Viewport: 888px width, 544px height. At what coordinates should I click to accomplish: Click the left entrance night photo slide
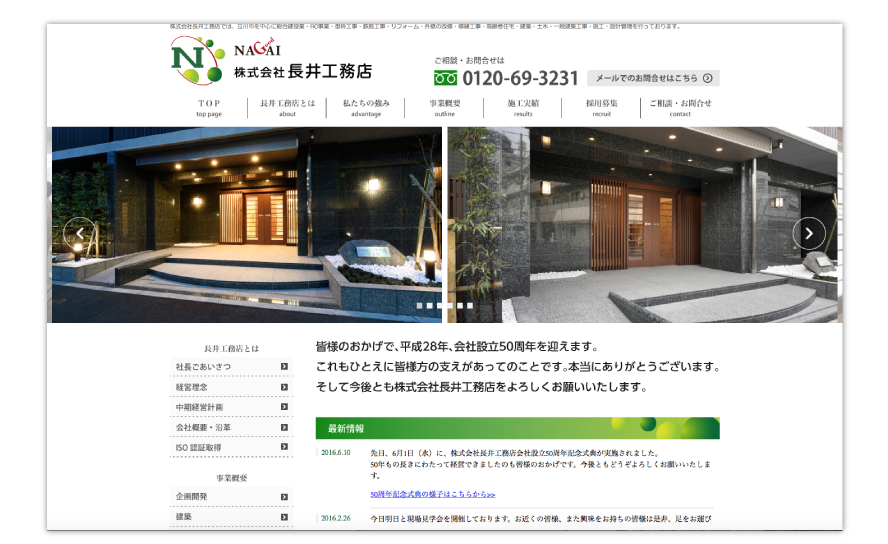point(247,225)
